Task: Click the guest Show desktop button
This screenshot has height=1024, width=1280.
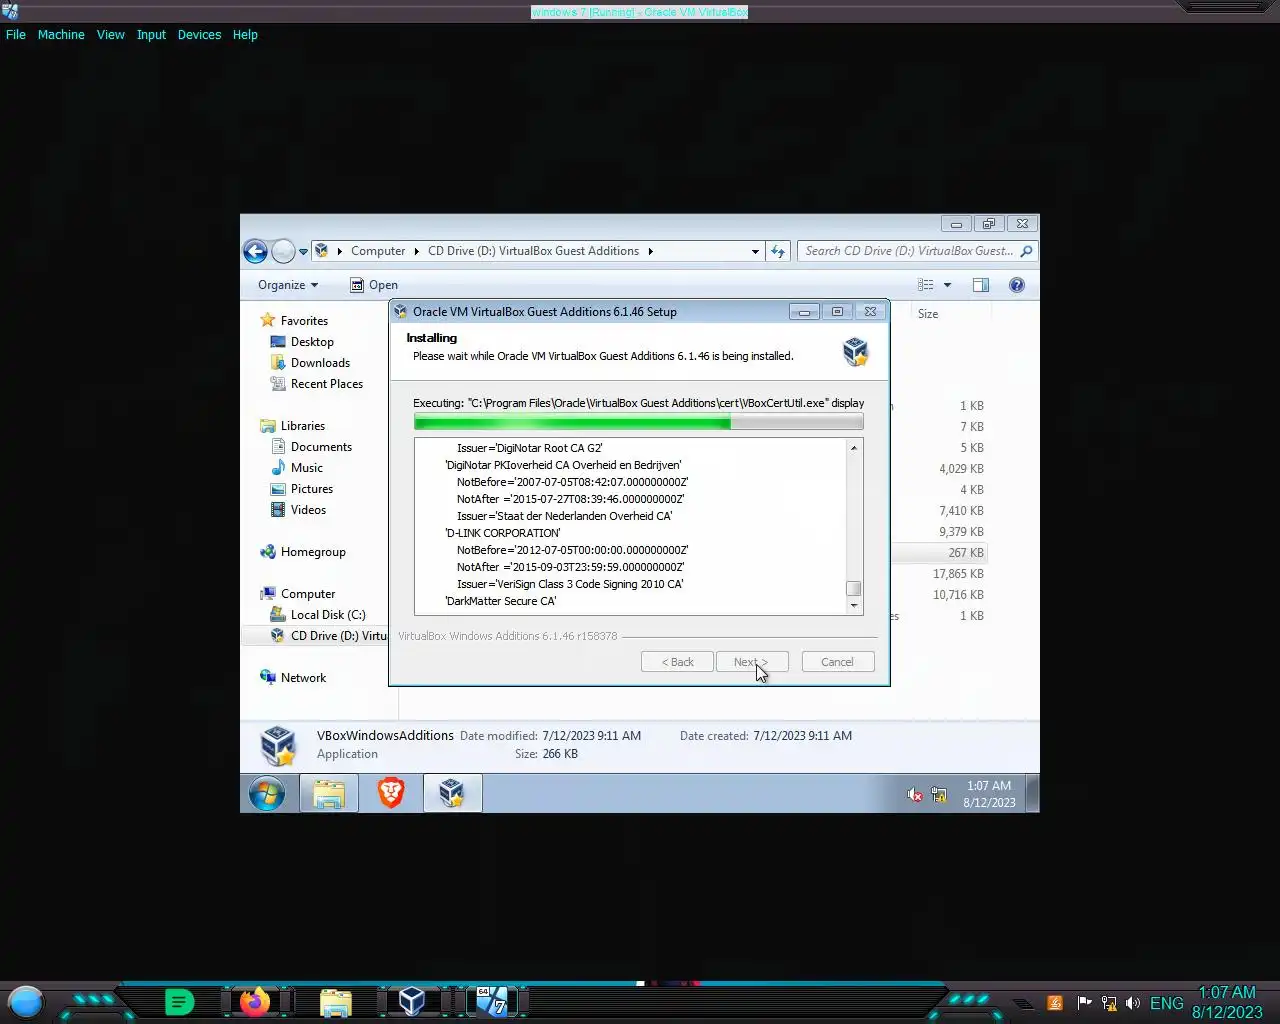Action: tap(1033, 794)
